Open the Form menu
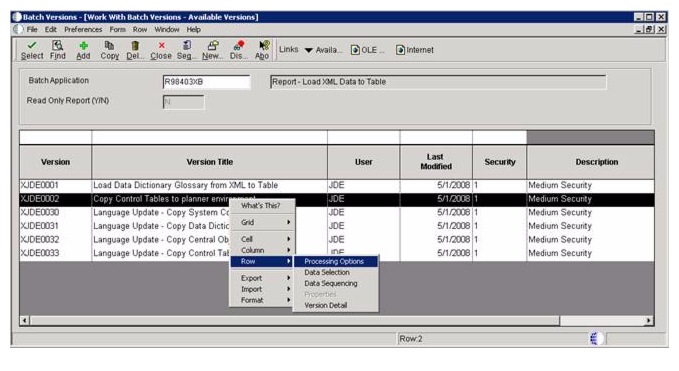 (x=117, y=29)
